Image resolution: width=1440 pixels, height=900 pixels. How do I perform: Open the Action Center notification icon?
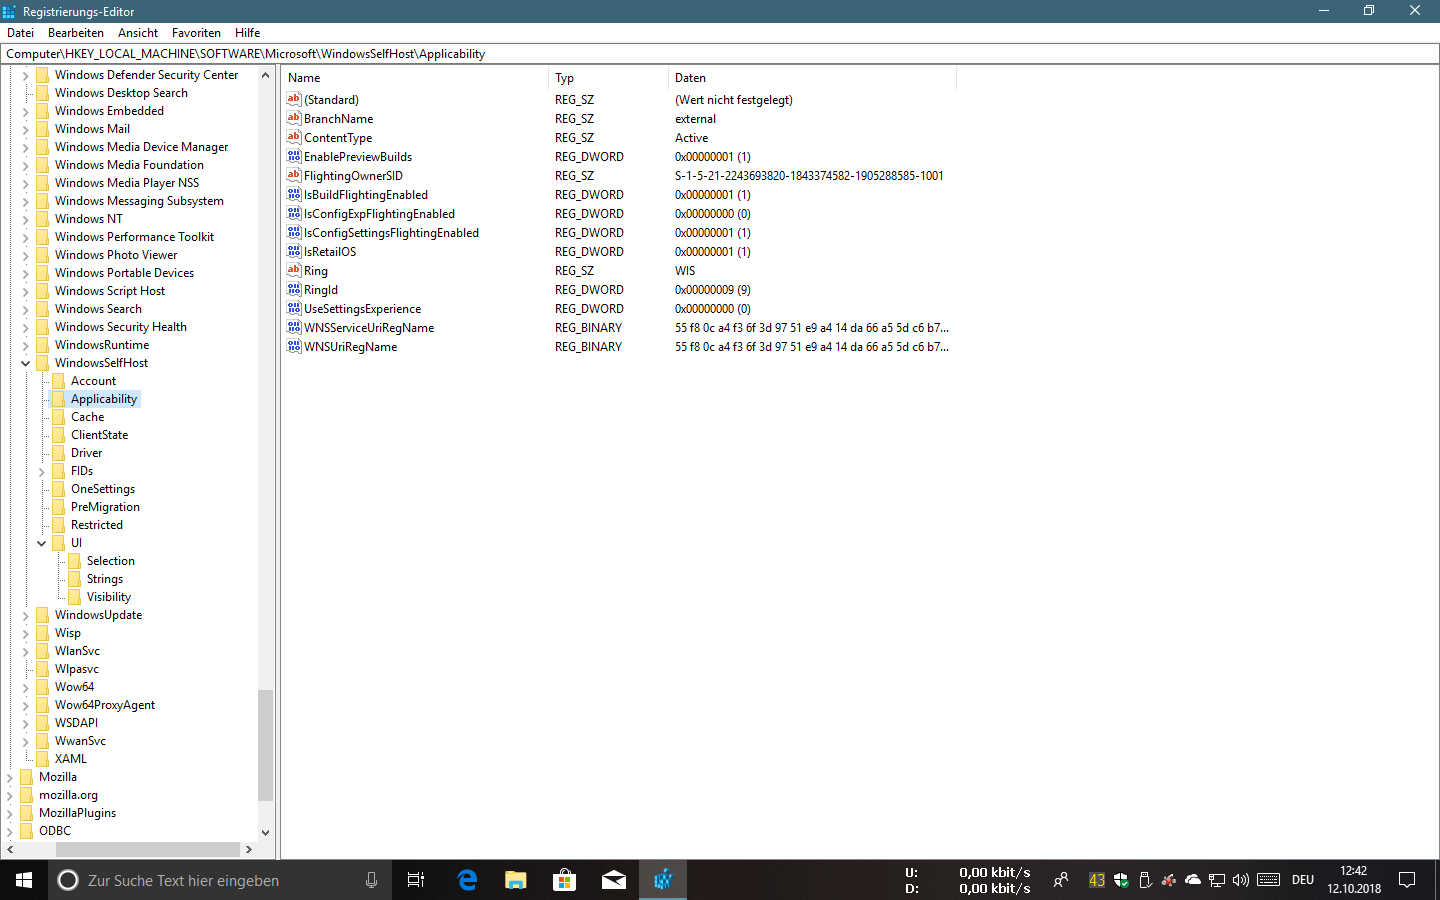pos(1407,880)
